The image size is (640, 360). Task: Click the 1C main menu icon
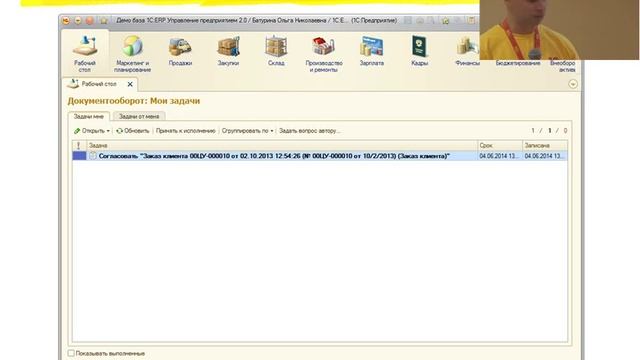pyautogui.click(x=66, y=20)
